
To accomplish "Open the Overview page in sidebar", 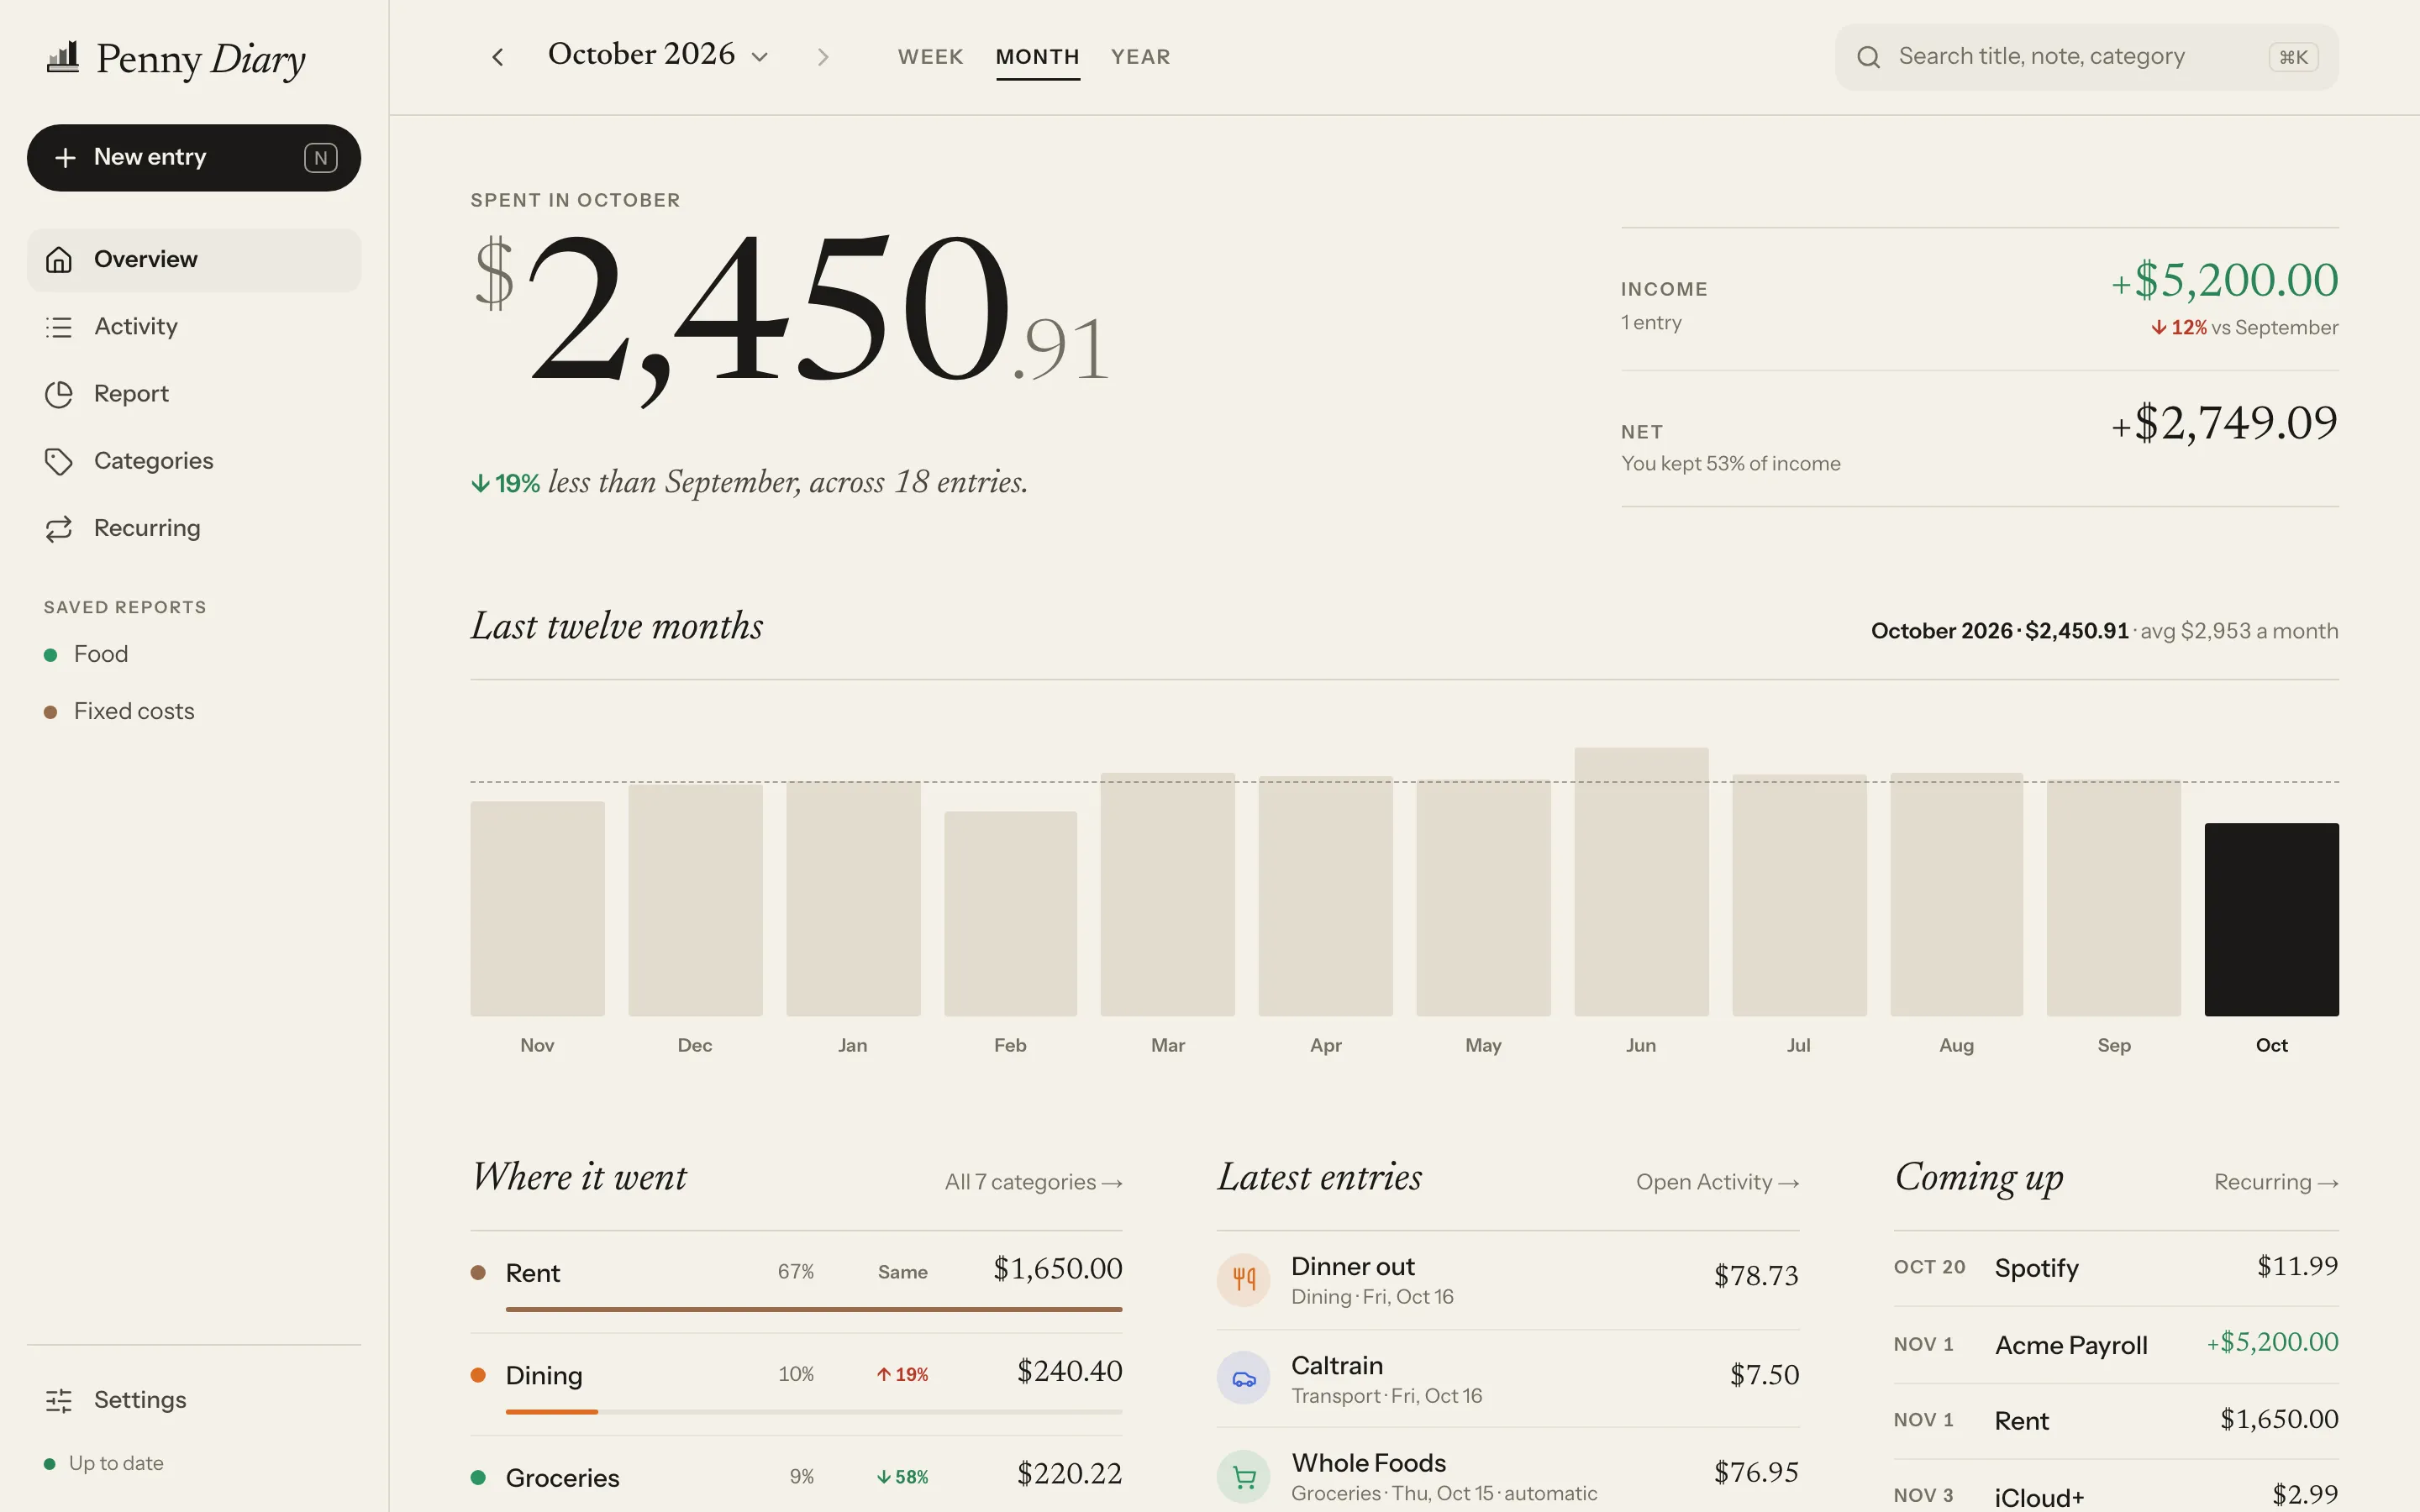I will pyautogui.click(x=194, y=260).
